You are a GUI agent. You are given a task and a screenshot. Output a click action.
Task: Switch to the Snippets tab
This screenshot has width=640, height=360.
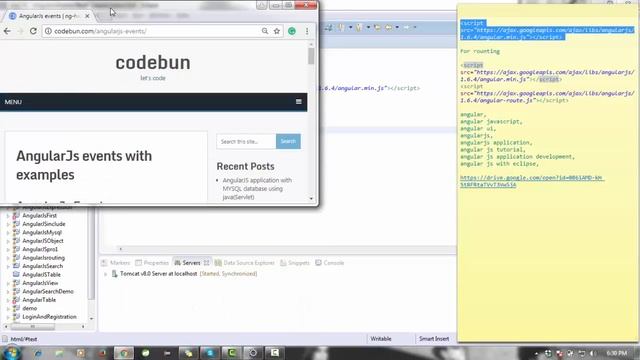[295, 263]
